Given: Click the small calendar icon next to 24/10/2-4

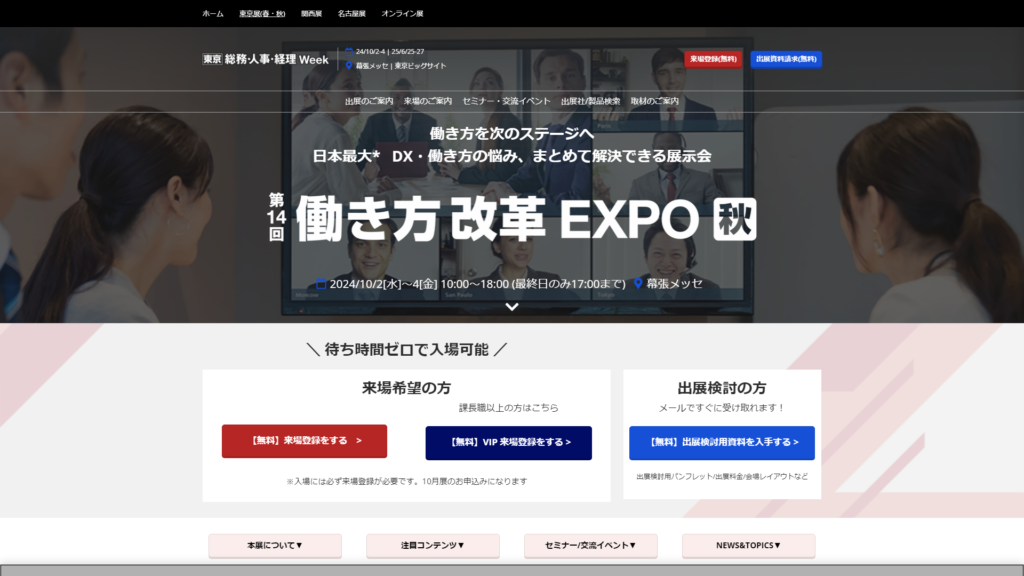Looking at the screenshot, I should point(349,52).
